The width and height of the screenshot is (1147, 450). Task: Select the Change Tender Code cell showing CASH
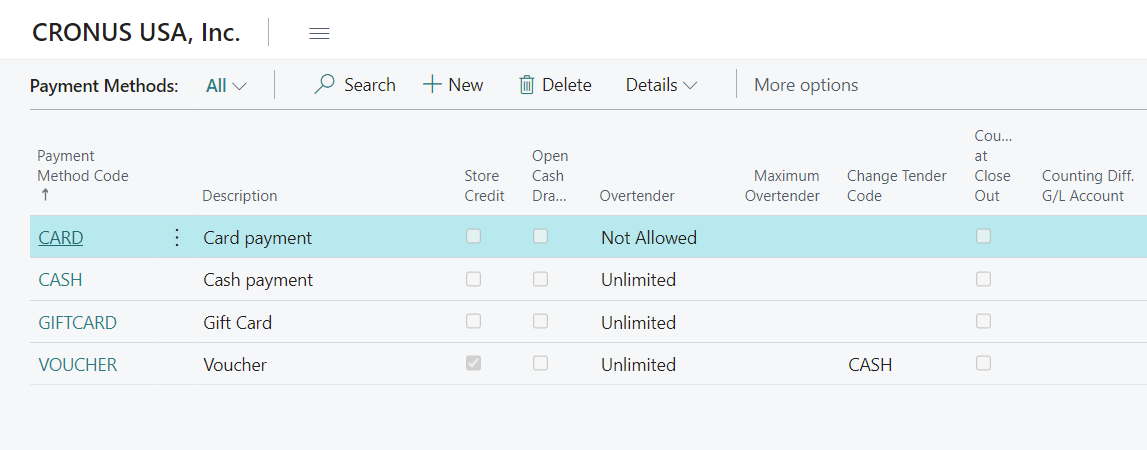(870, 365)
